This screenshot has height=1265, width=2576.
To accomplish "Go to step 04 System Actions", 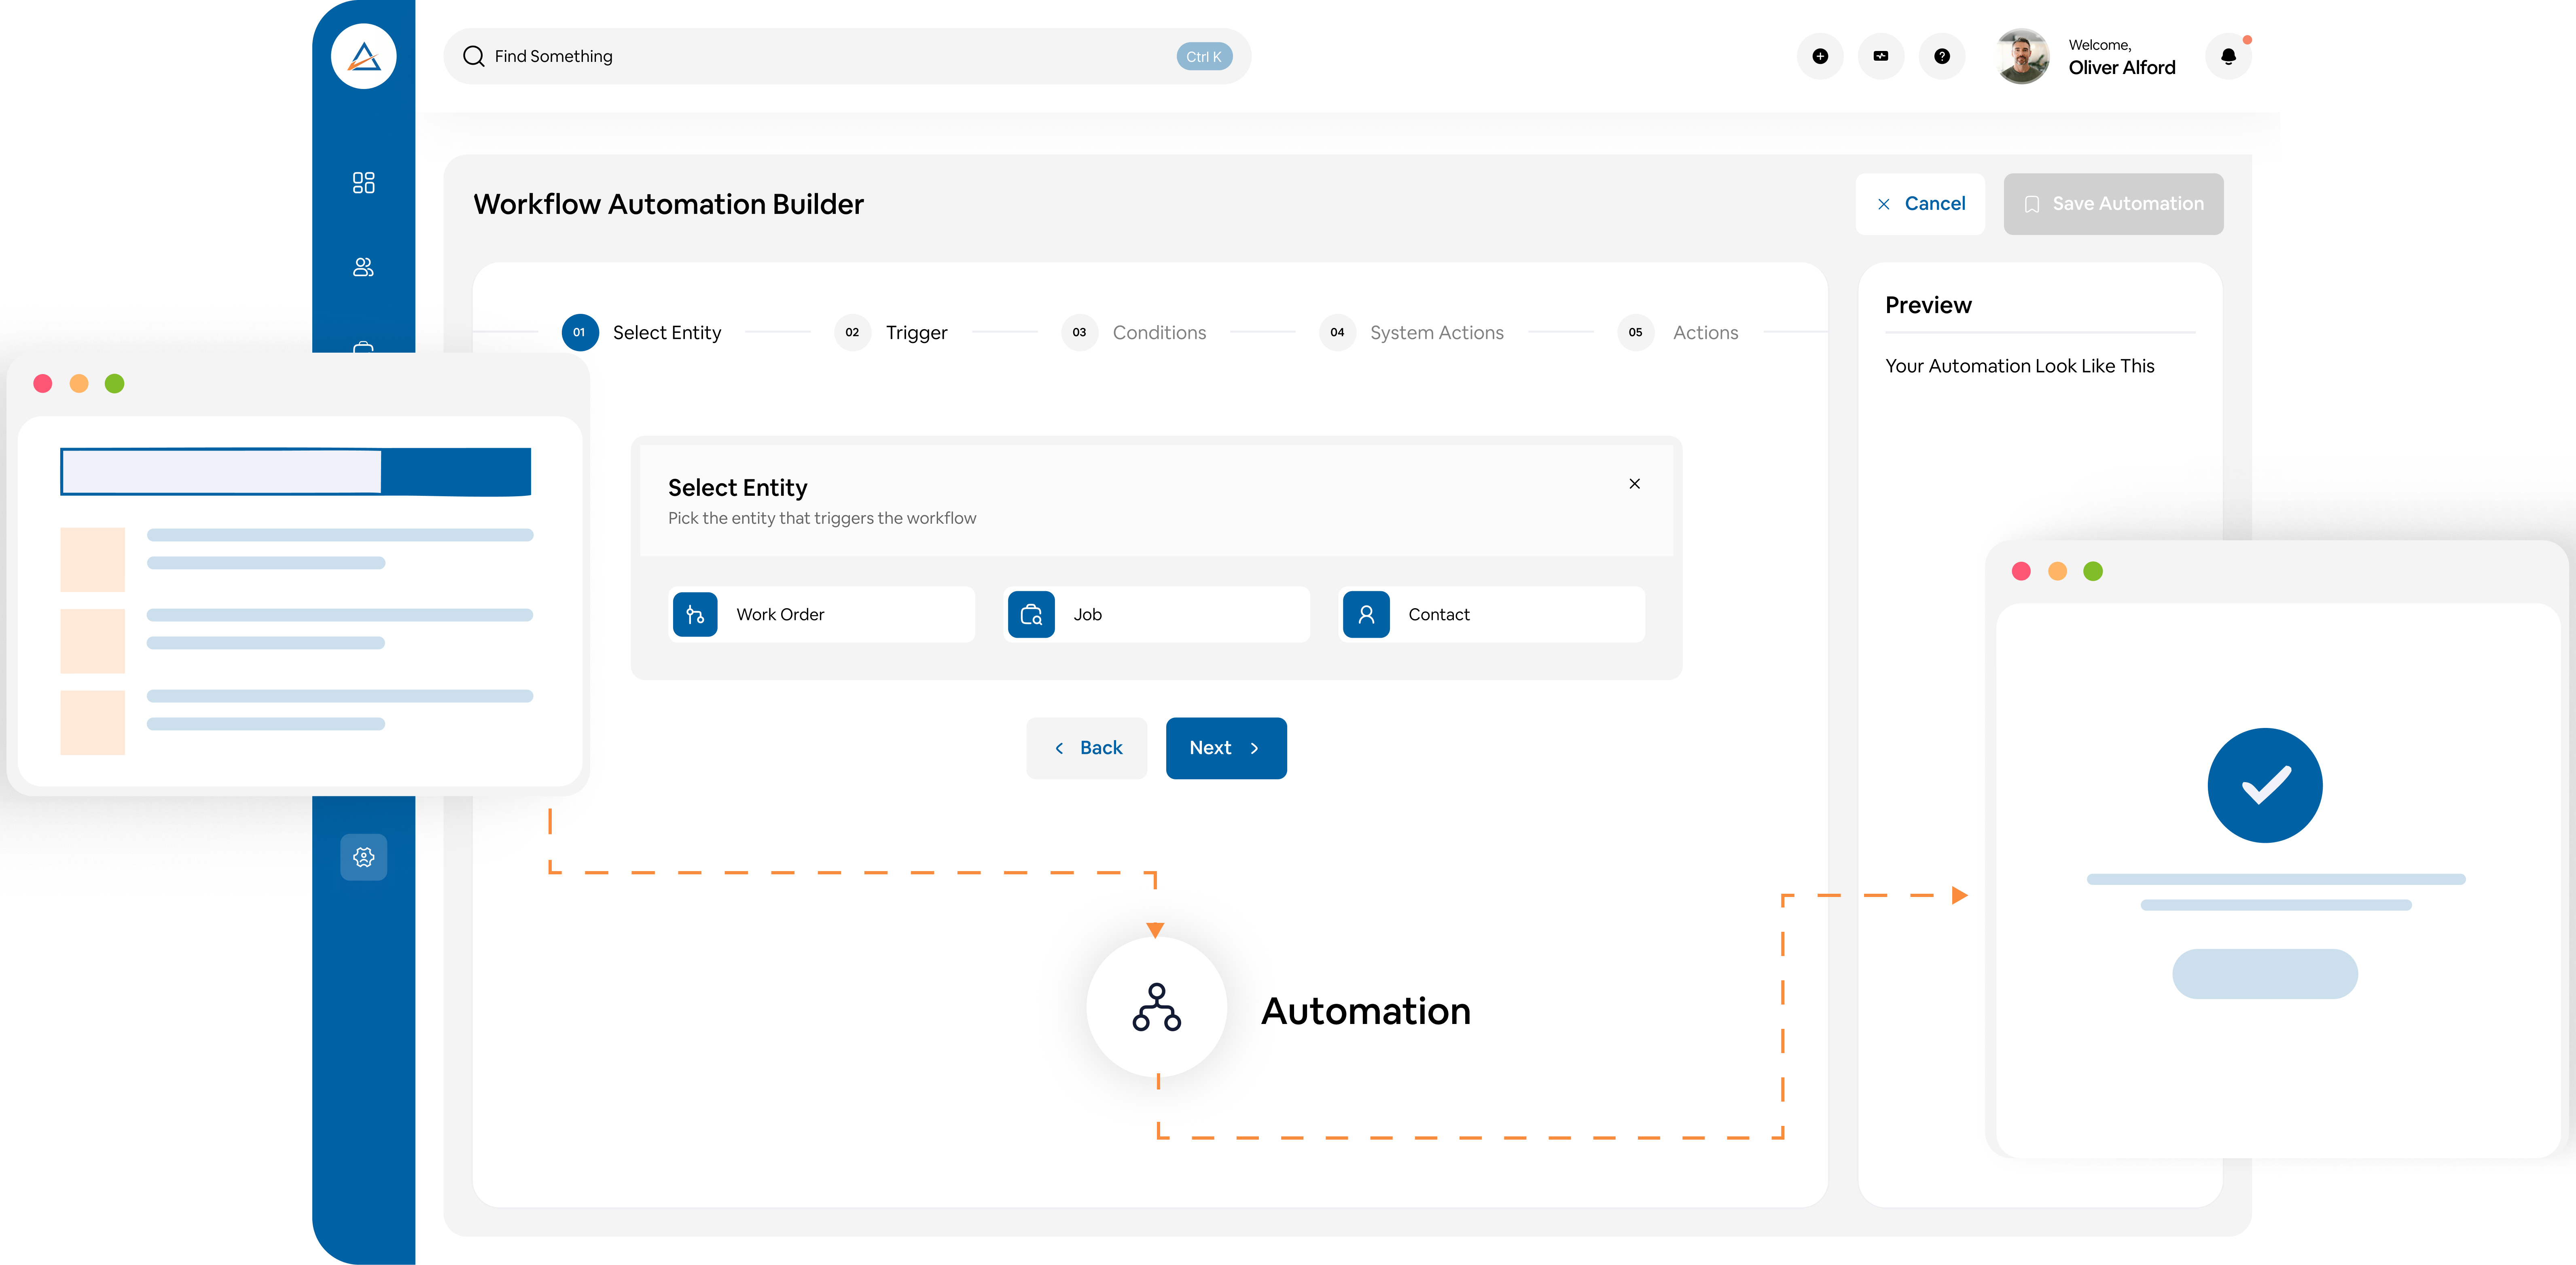I will (x=1412, y=332).
